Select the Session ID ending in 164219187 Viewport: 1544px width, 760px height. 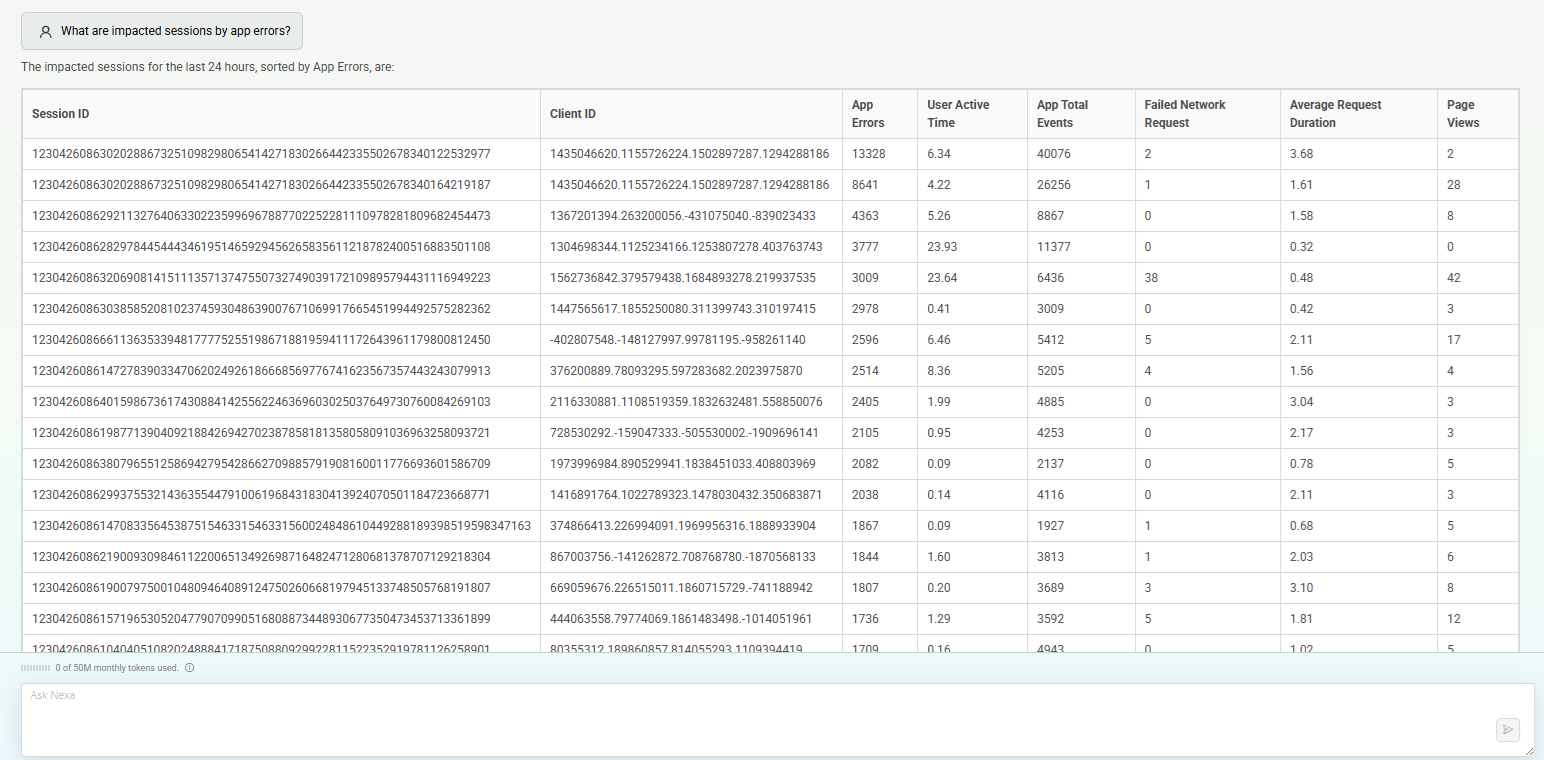(261, 185)
